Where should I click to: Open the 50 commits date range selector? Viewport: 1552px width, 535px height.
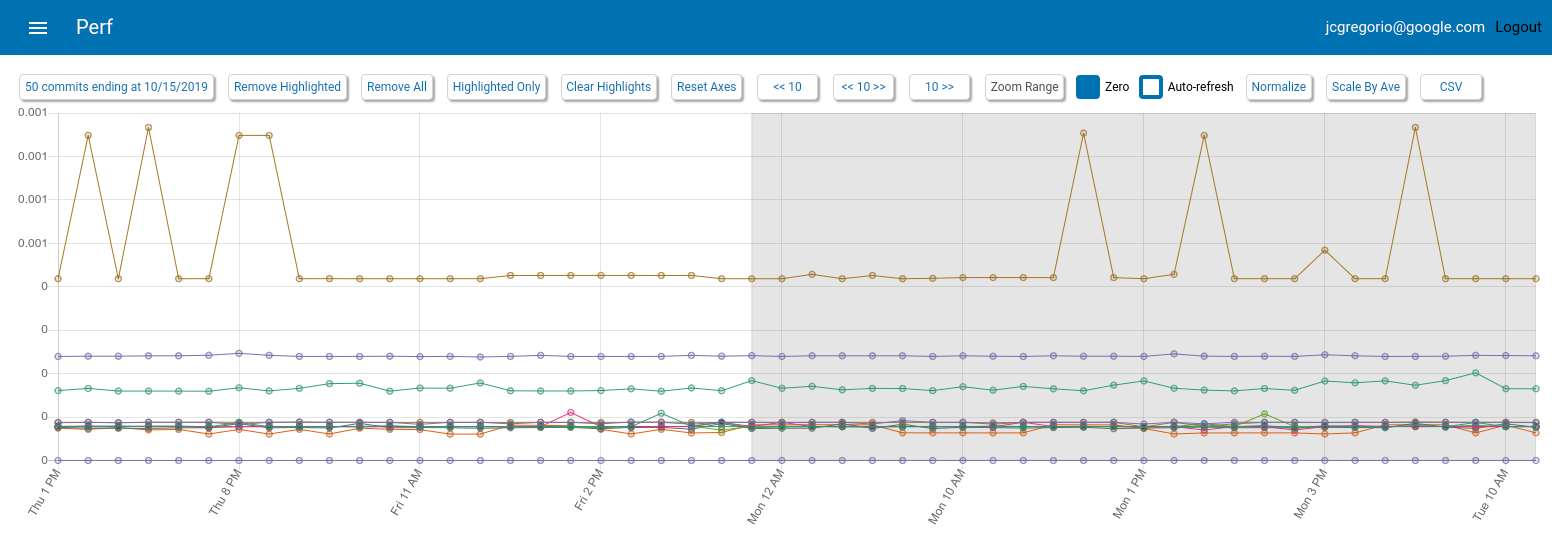tap(117, 87)
